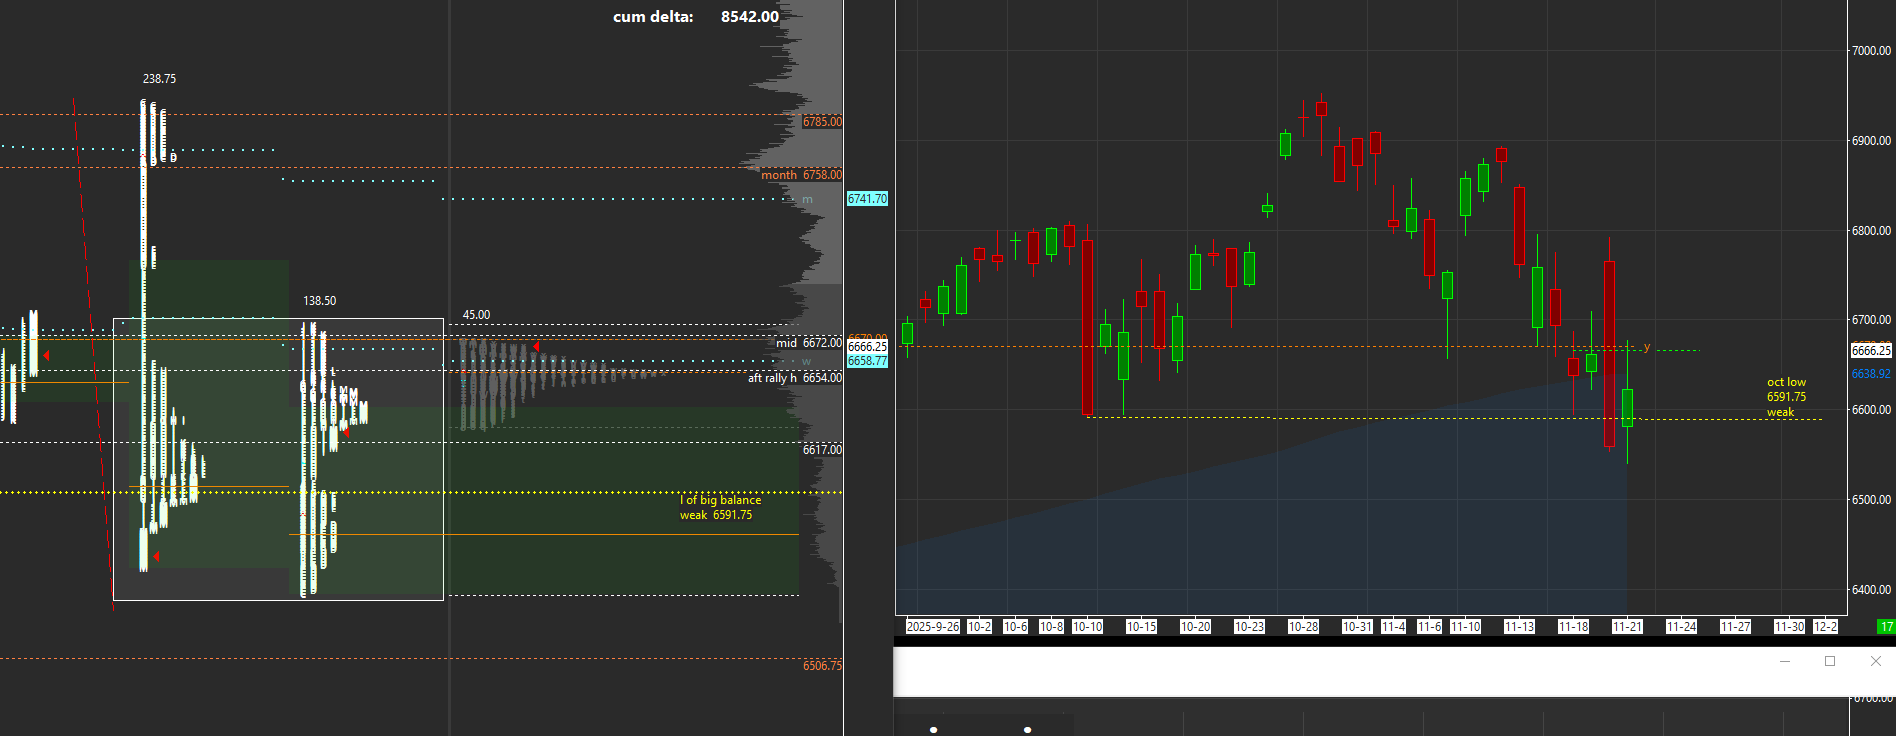Click the 6500.00 price axis label

click(1871, 500)
